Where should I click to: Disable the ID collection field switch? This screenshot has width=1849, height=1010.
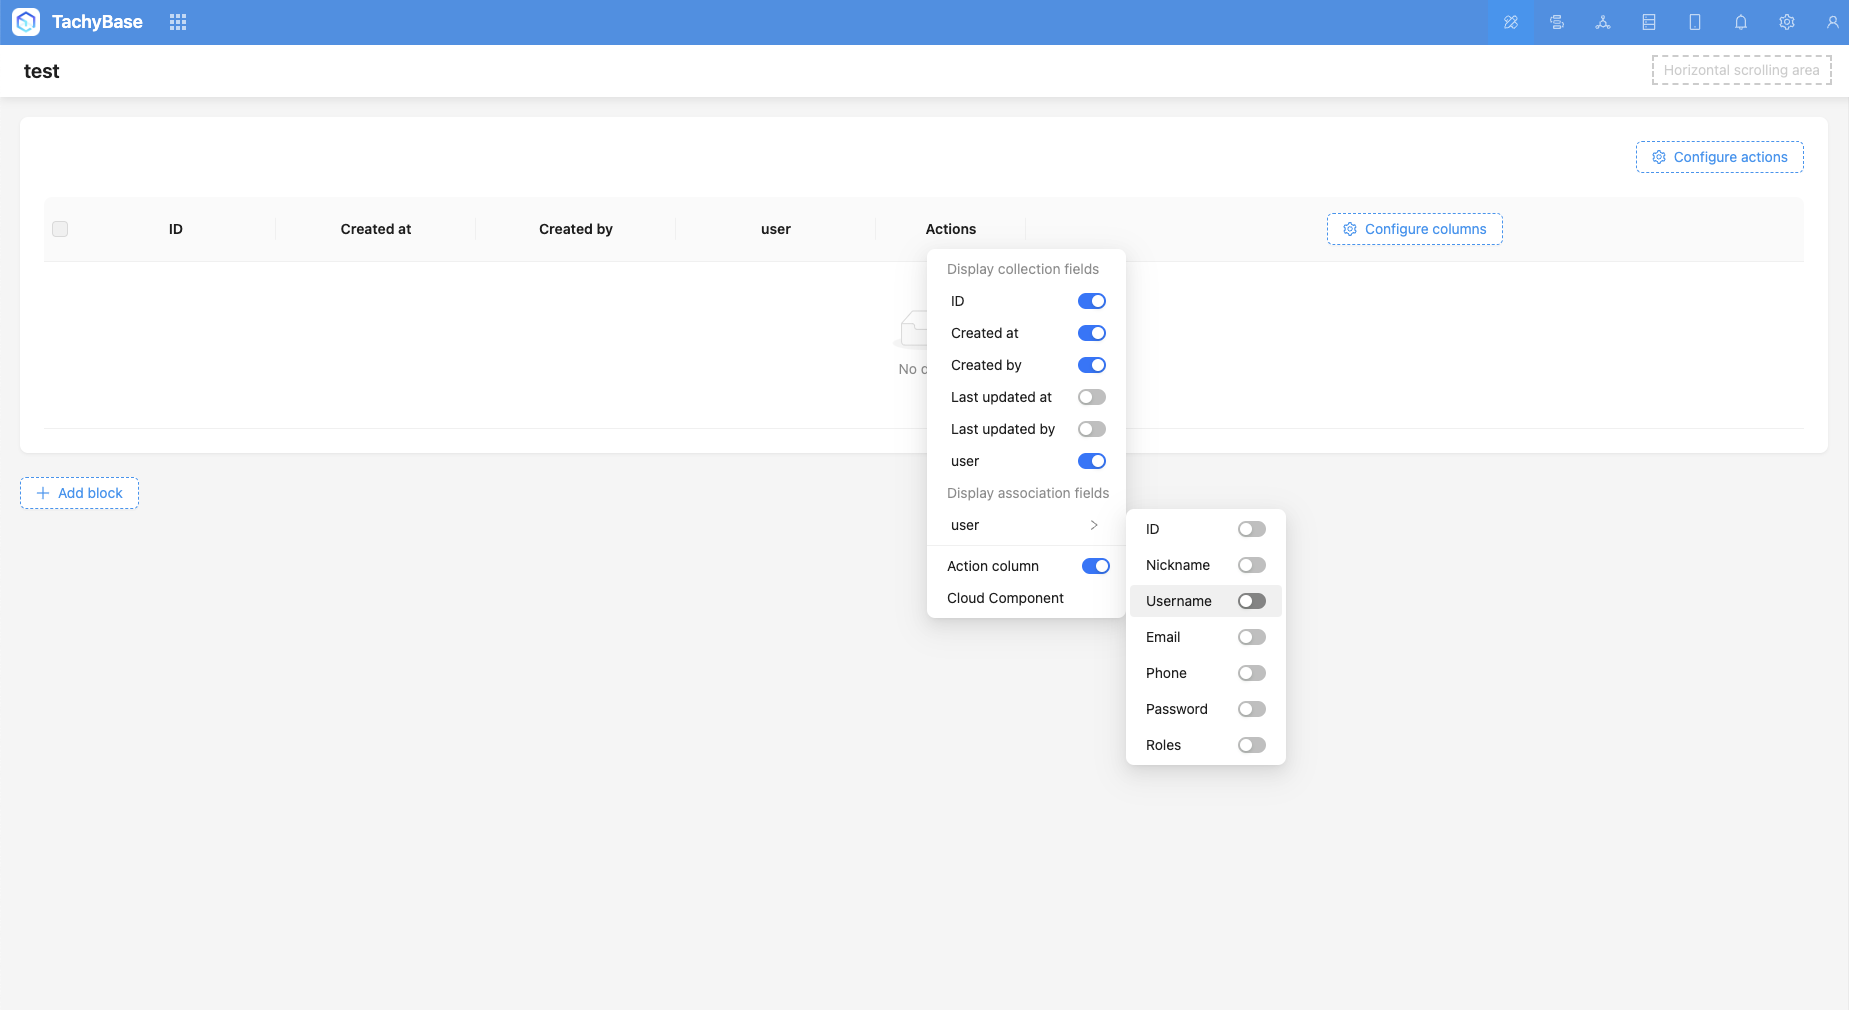(x=1092, y=301)
